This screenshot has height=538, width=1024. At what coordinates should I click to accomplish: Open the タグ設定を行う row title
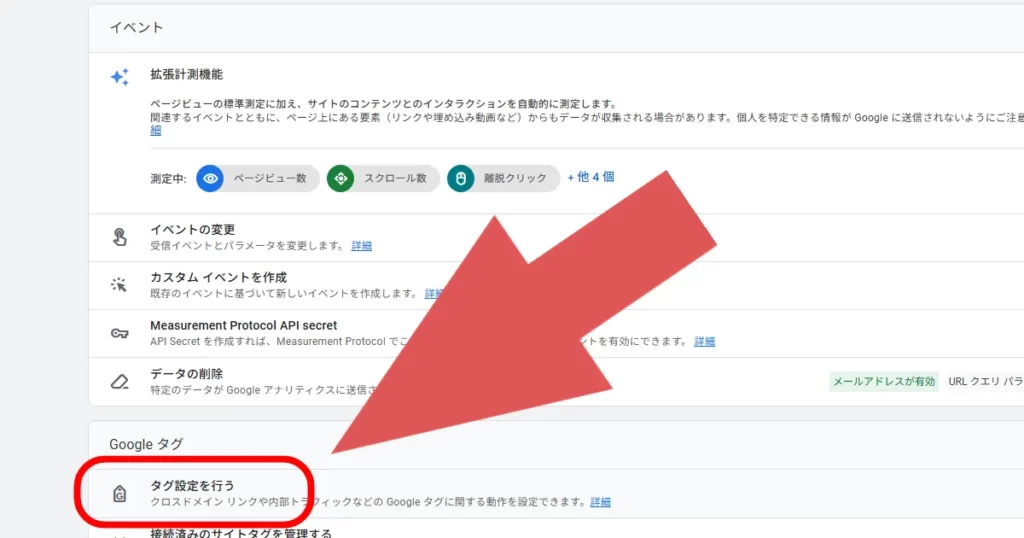coord(192,485)
